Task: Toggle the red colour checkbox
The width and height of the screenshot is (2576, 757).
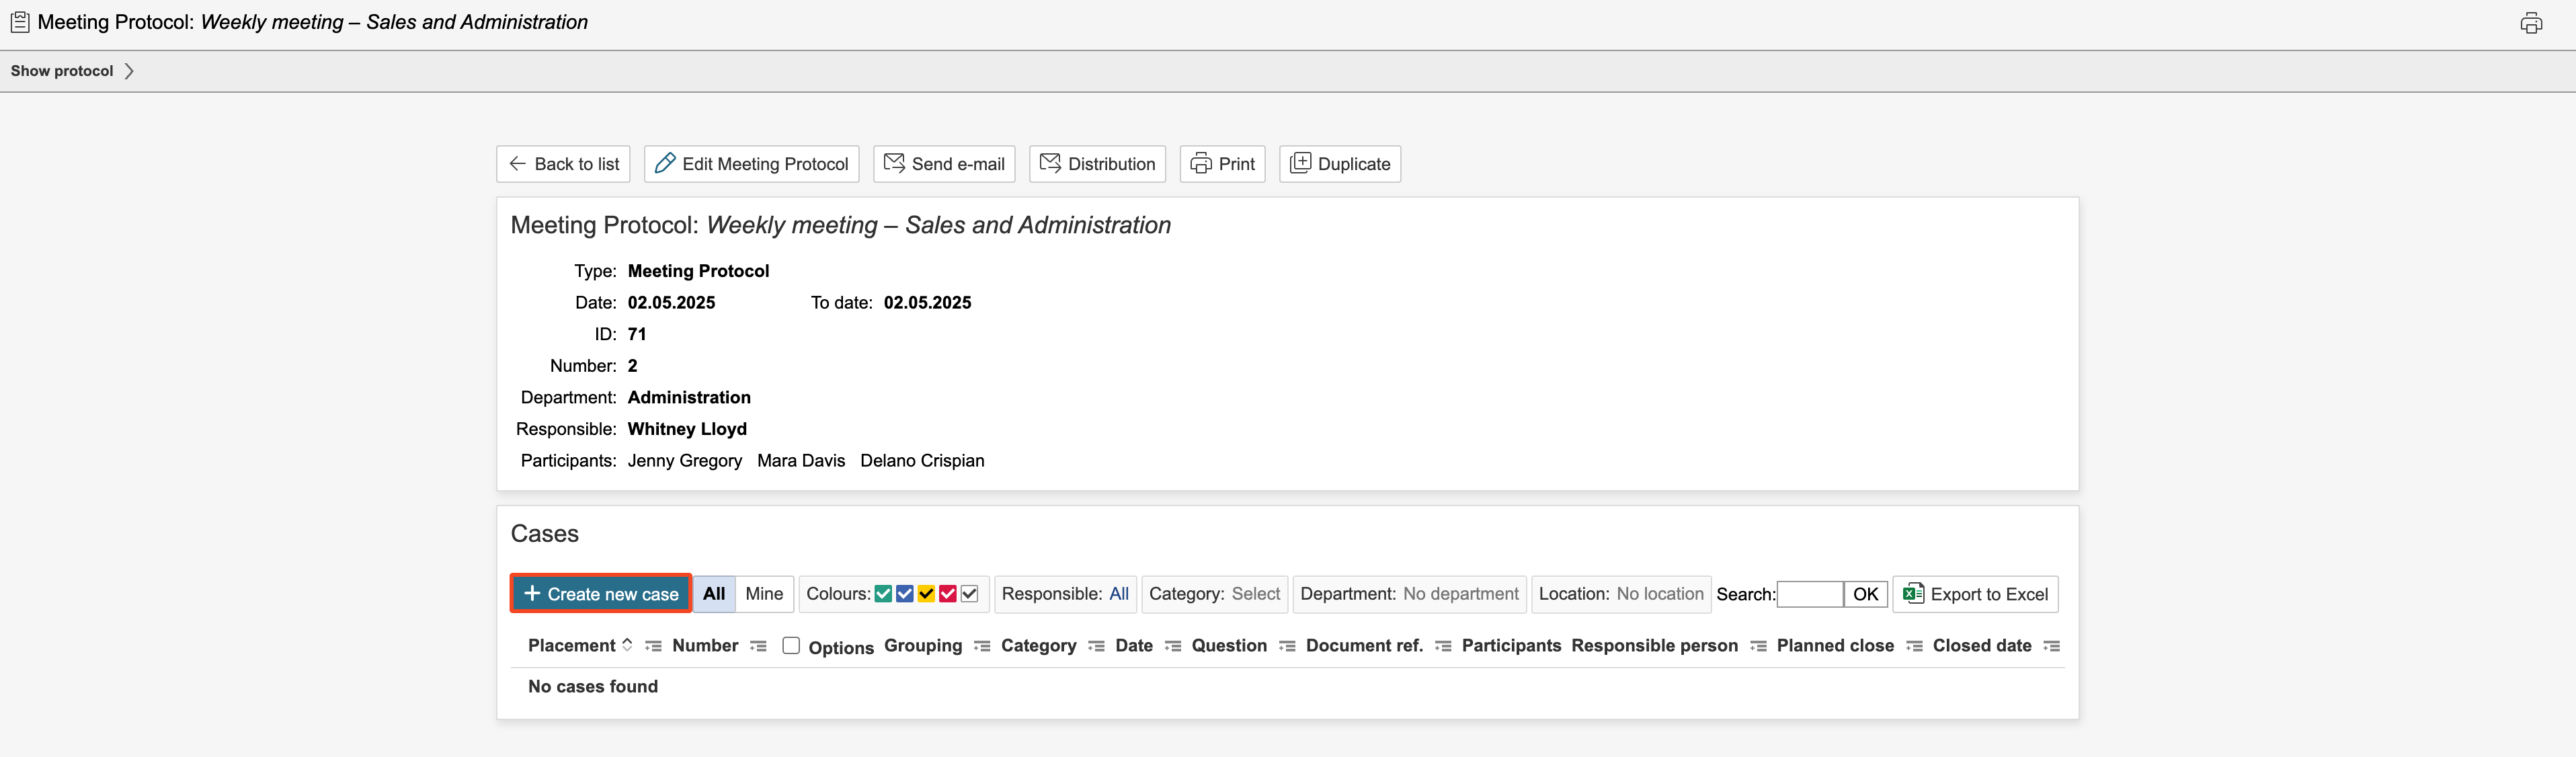Action: 948,594
